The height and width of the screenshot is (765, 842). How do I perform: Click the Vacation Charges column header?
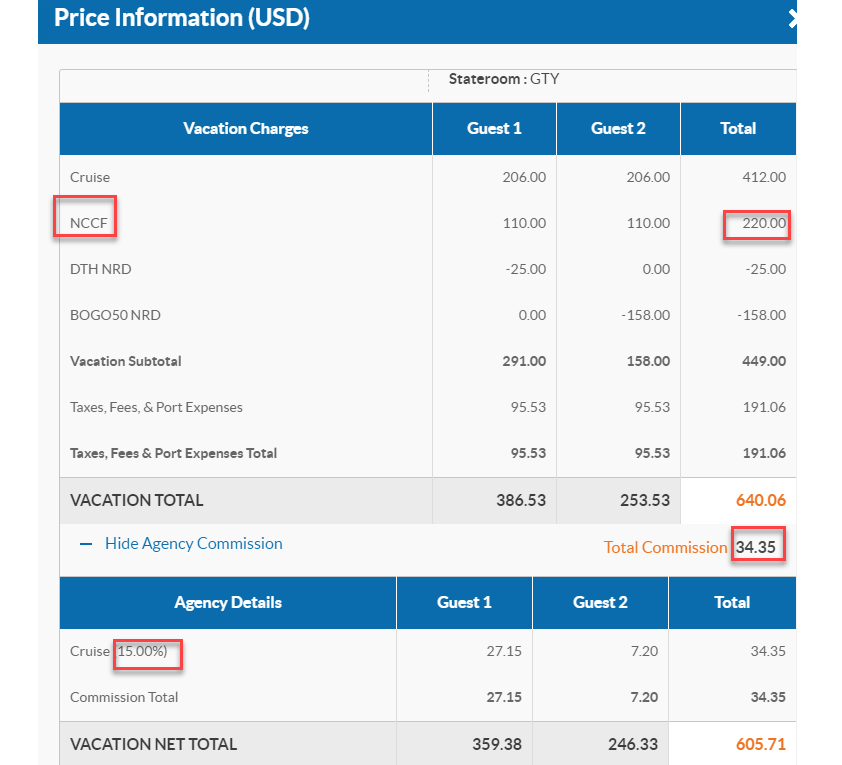[246, 128]
